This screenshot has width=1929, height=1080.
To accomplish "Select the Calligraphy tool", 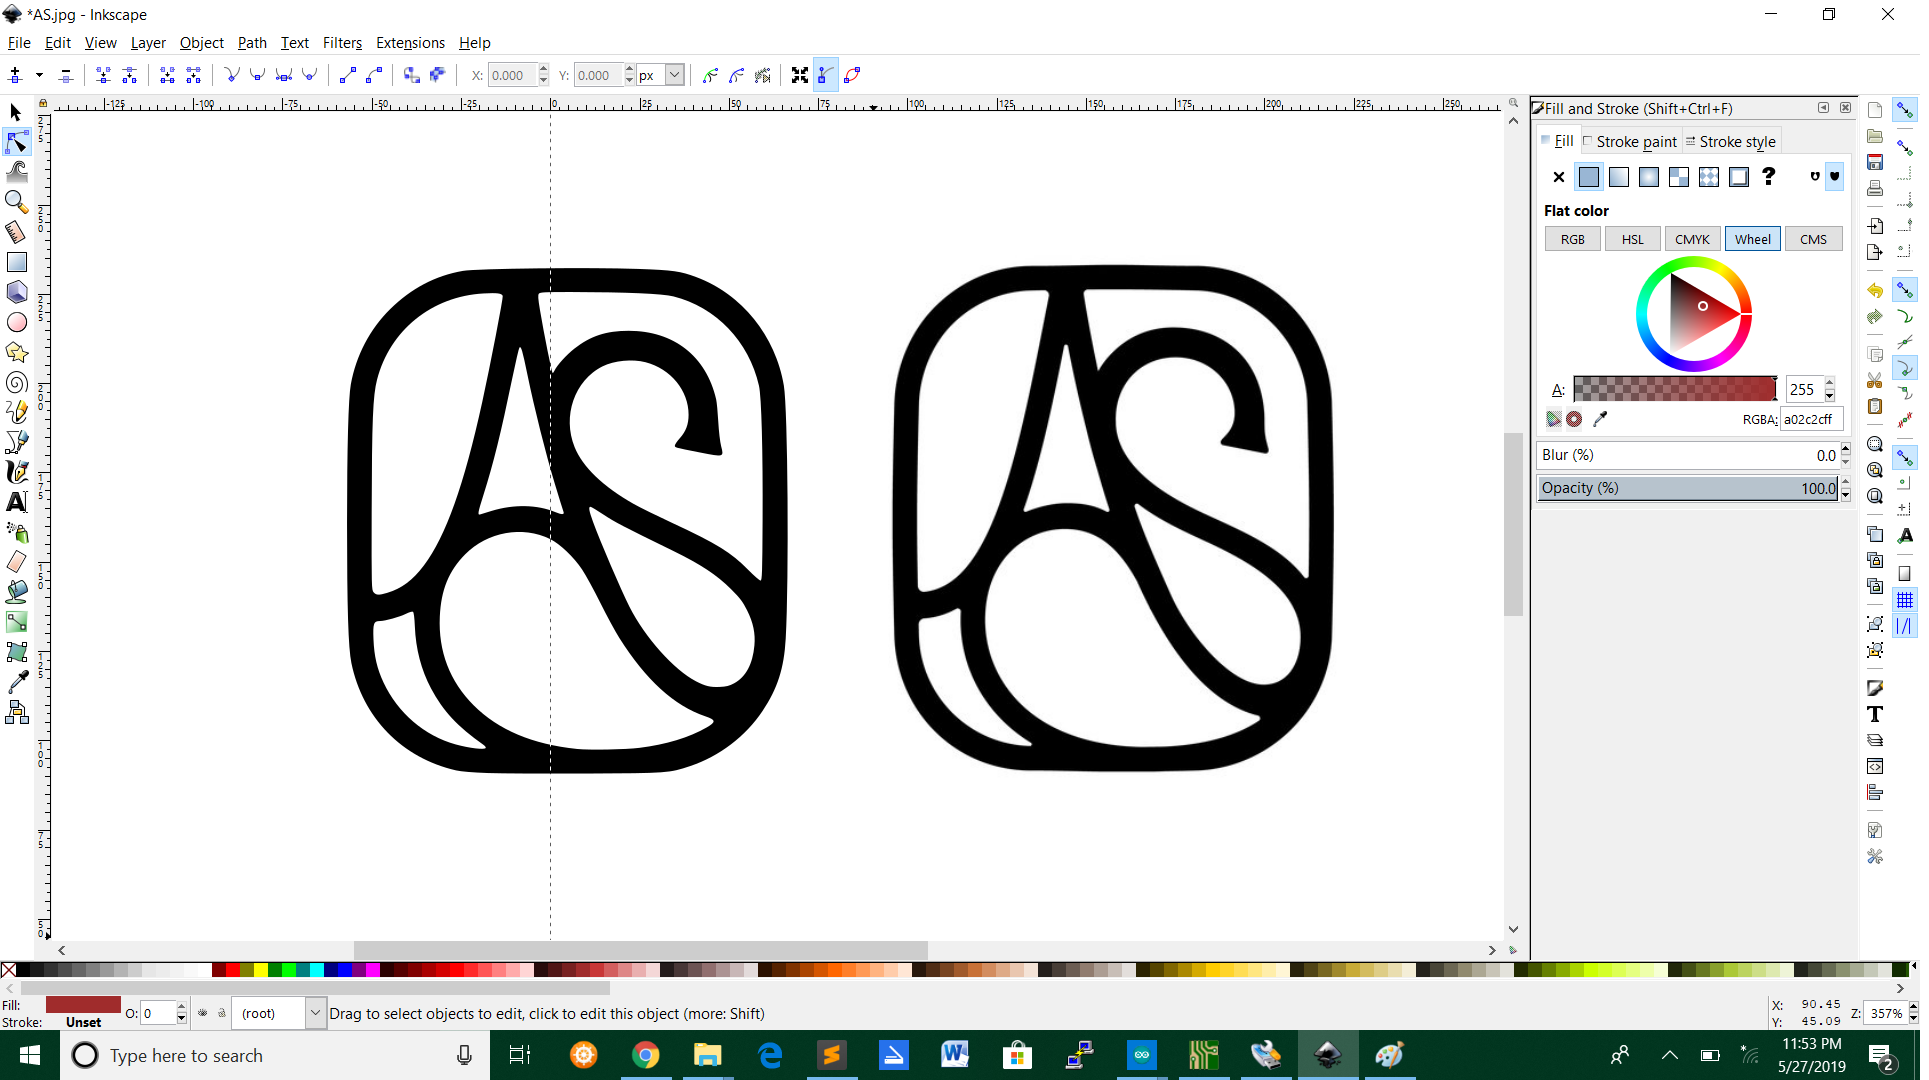I will [x=16, y=472].
